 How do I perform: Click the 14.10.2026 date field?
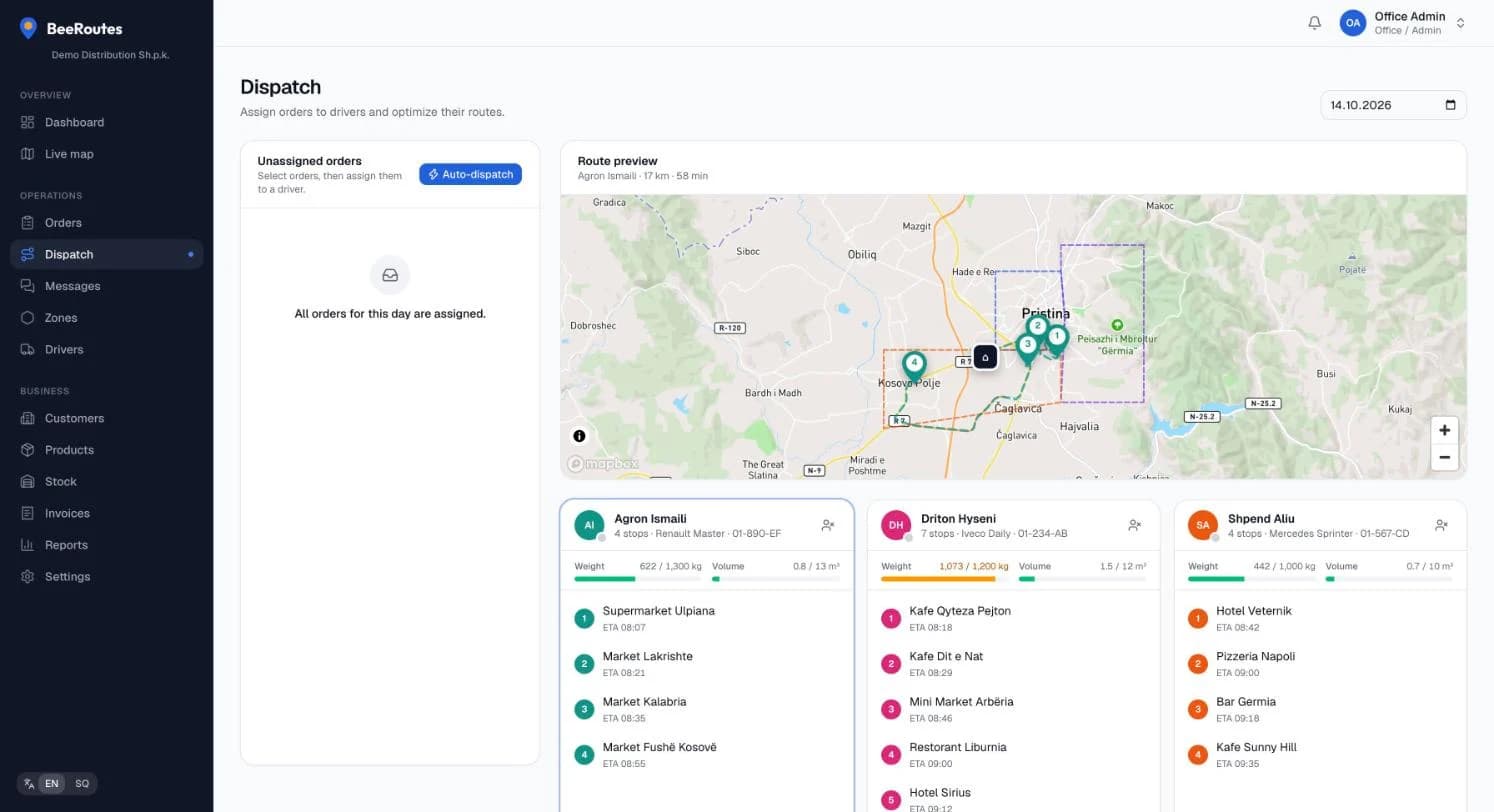[1393, 105]
